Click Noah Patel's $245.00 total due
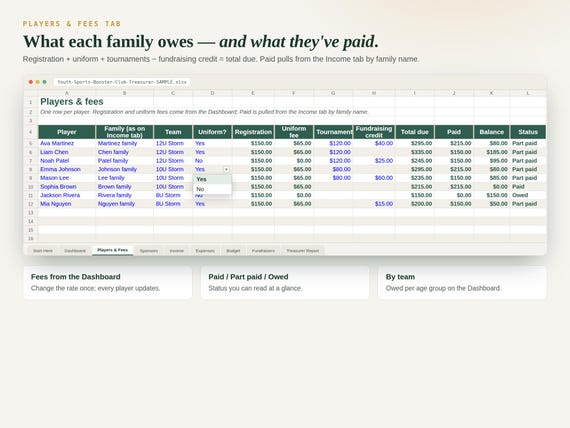The width and height of the screenshot is (570, 428). coord(415,161)
